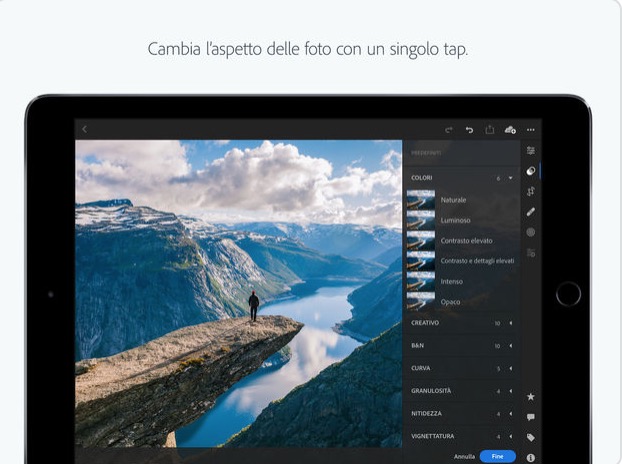
Task: Click the Intenso preset thumbnail
Action: (x=420, y=282)
